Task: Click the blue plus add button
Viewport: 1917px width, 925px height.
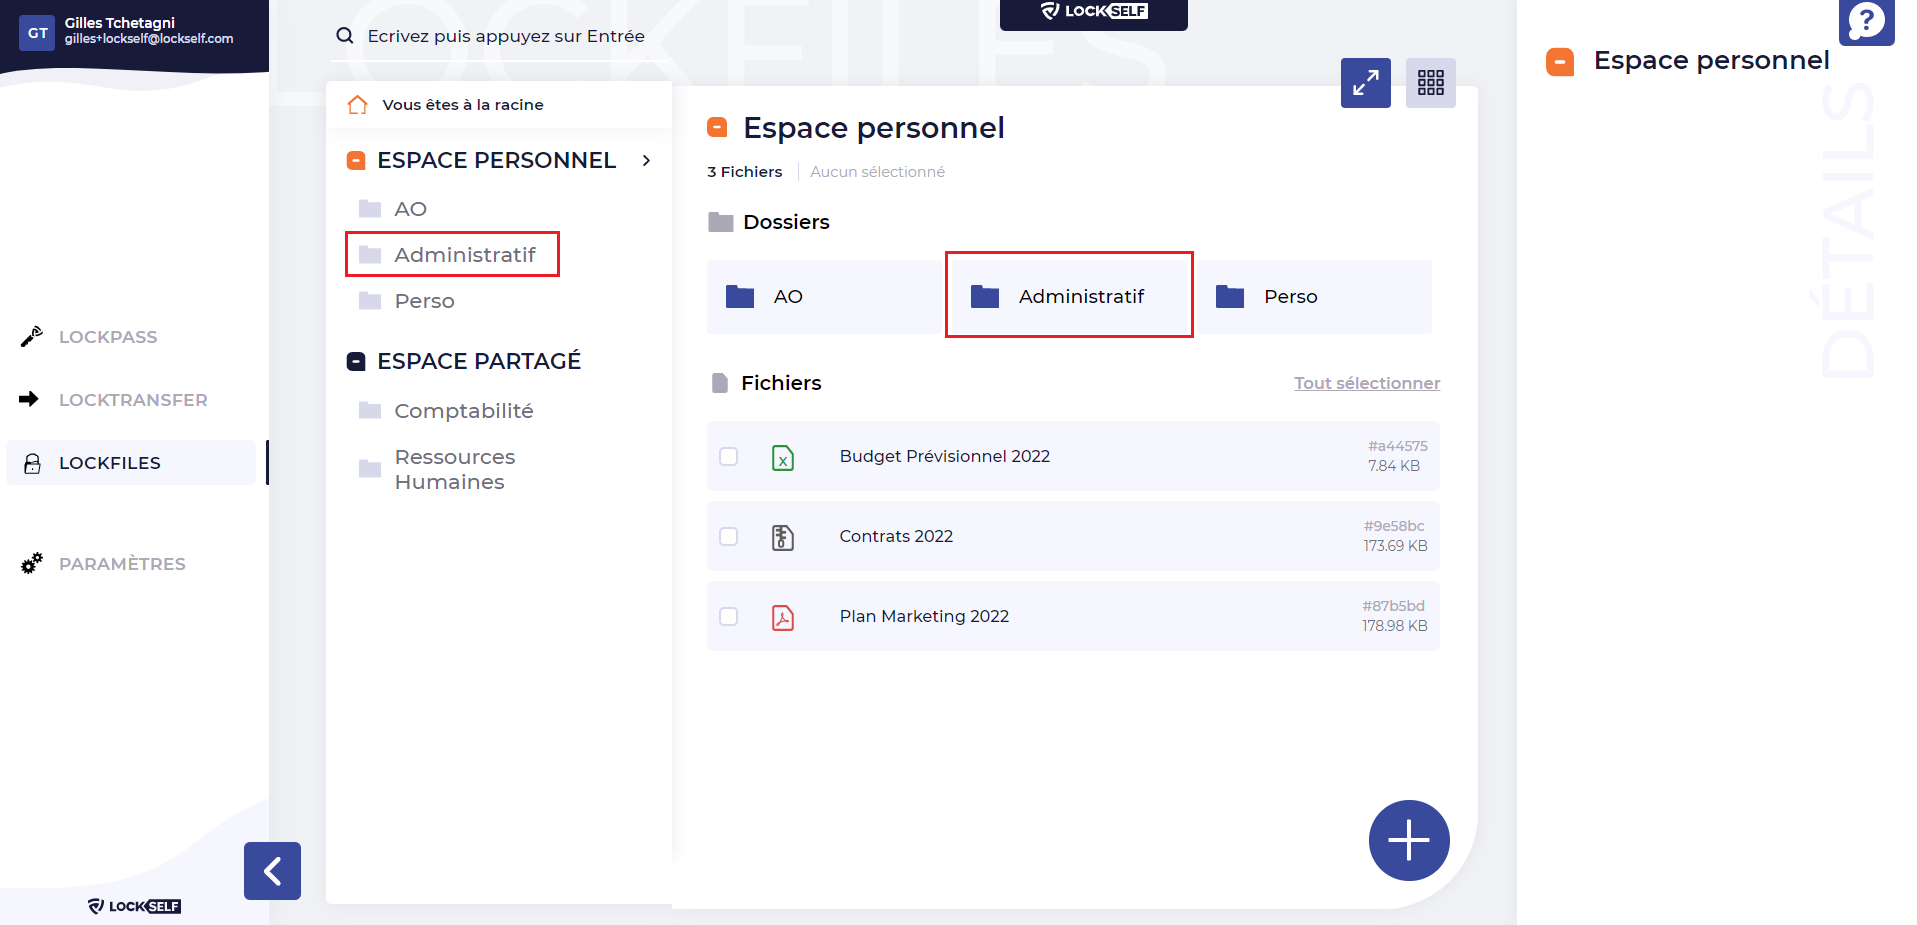Action: tap(1409, 840)
